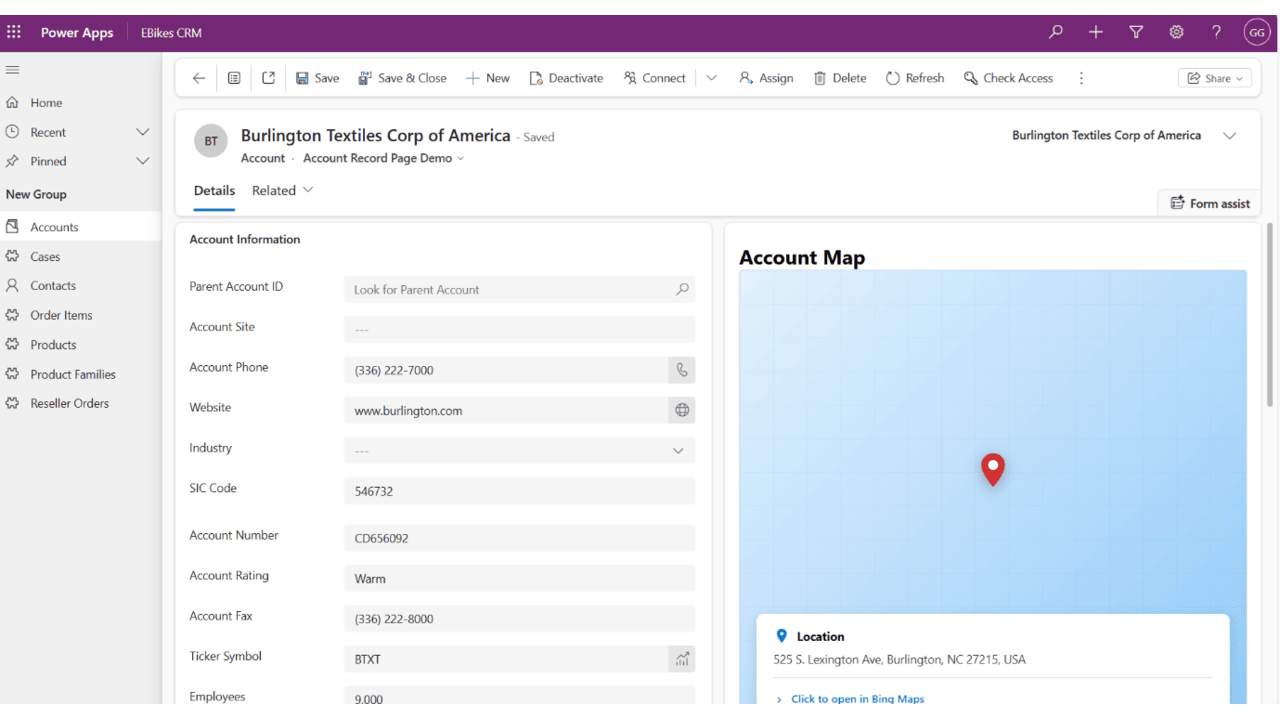Click the phone icon beside Account Phone
This screenshot has width=1280, height=720.
(682, 370)
